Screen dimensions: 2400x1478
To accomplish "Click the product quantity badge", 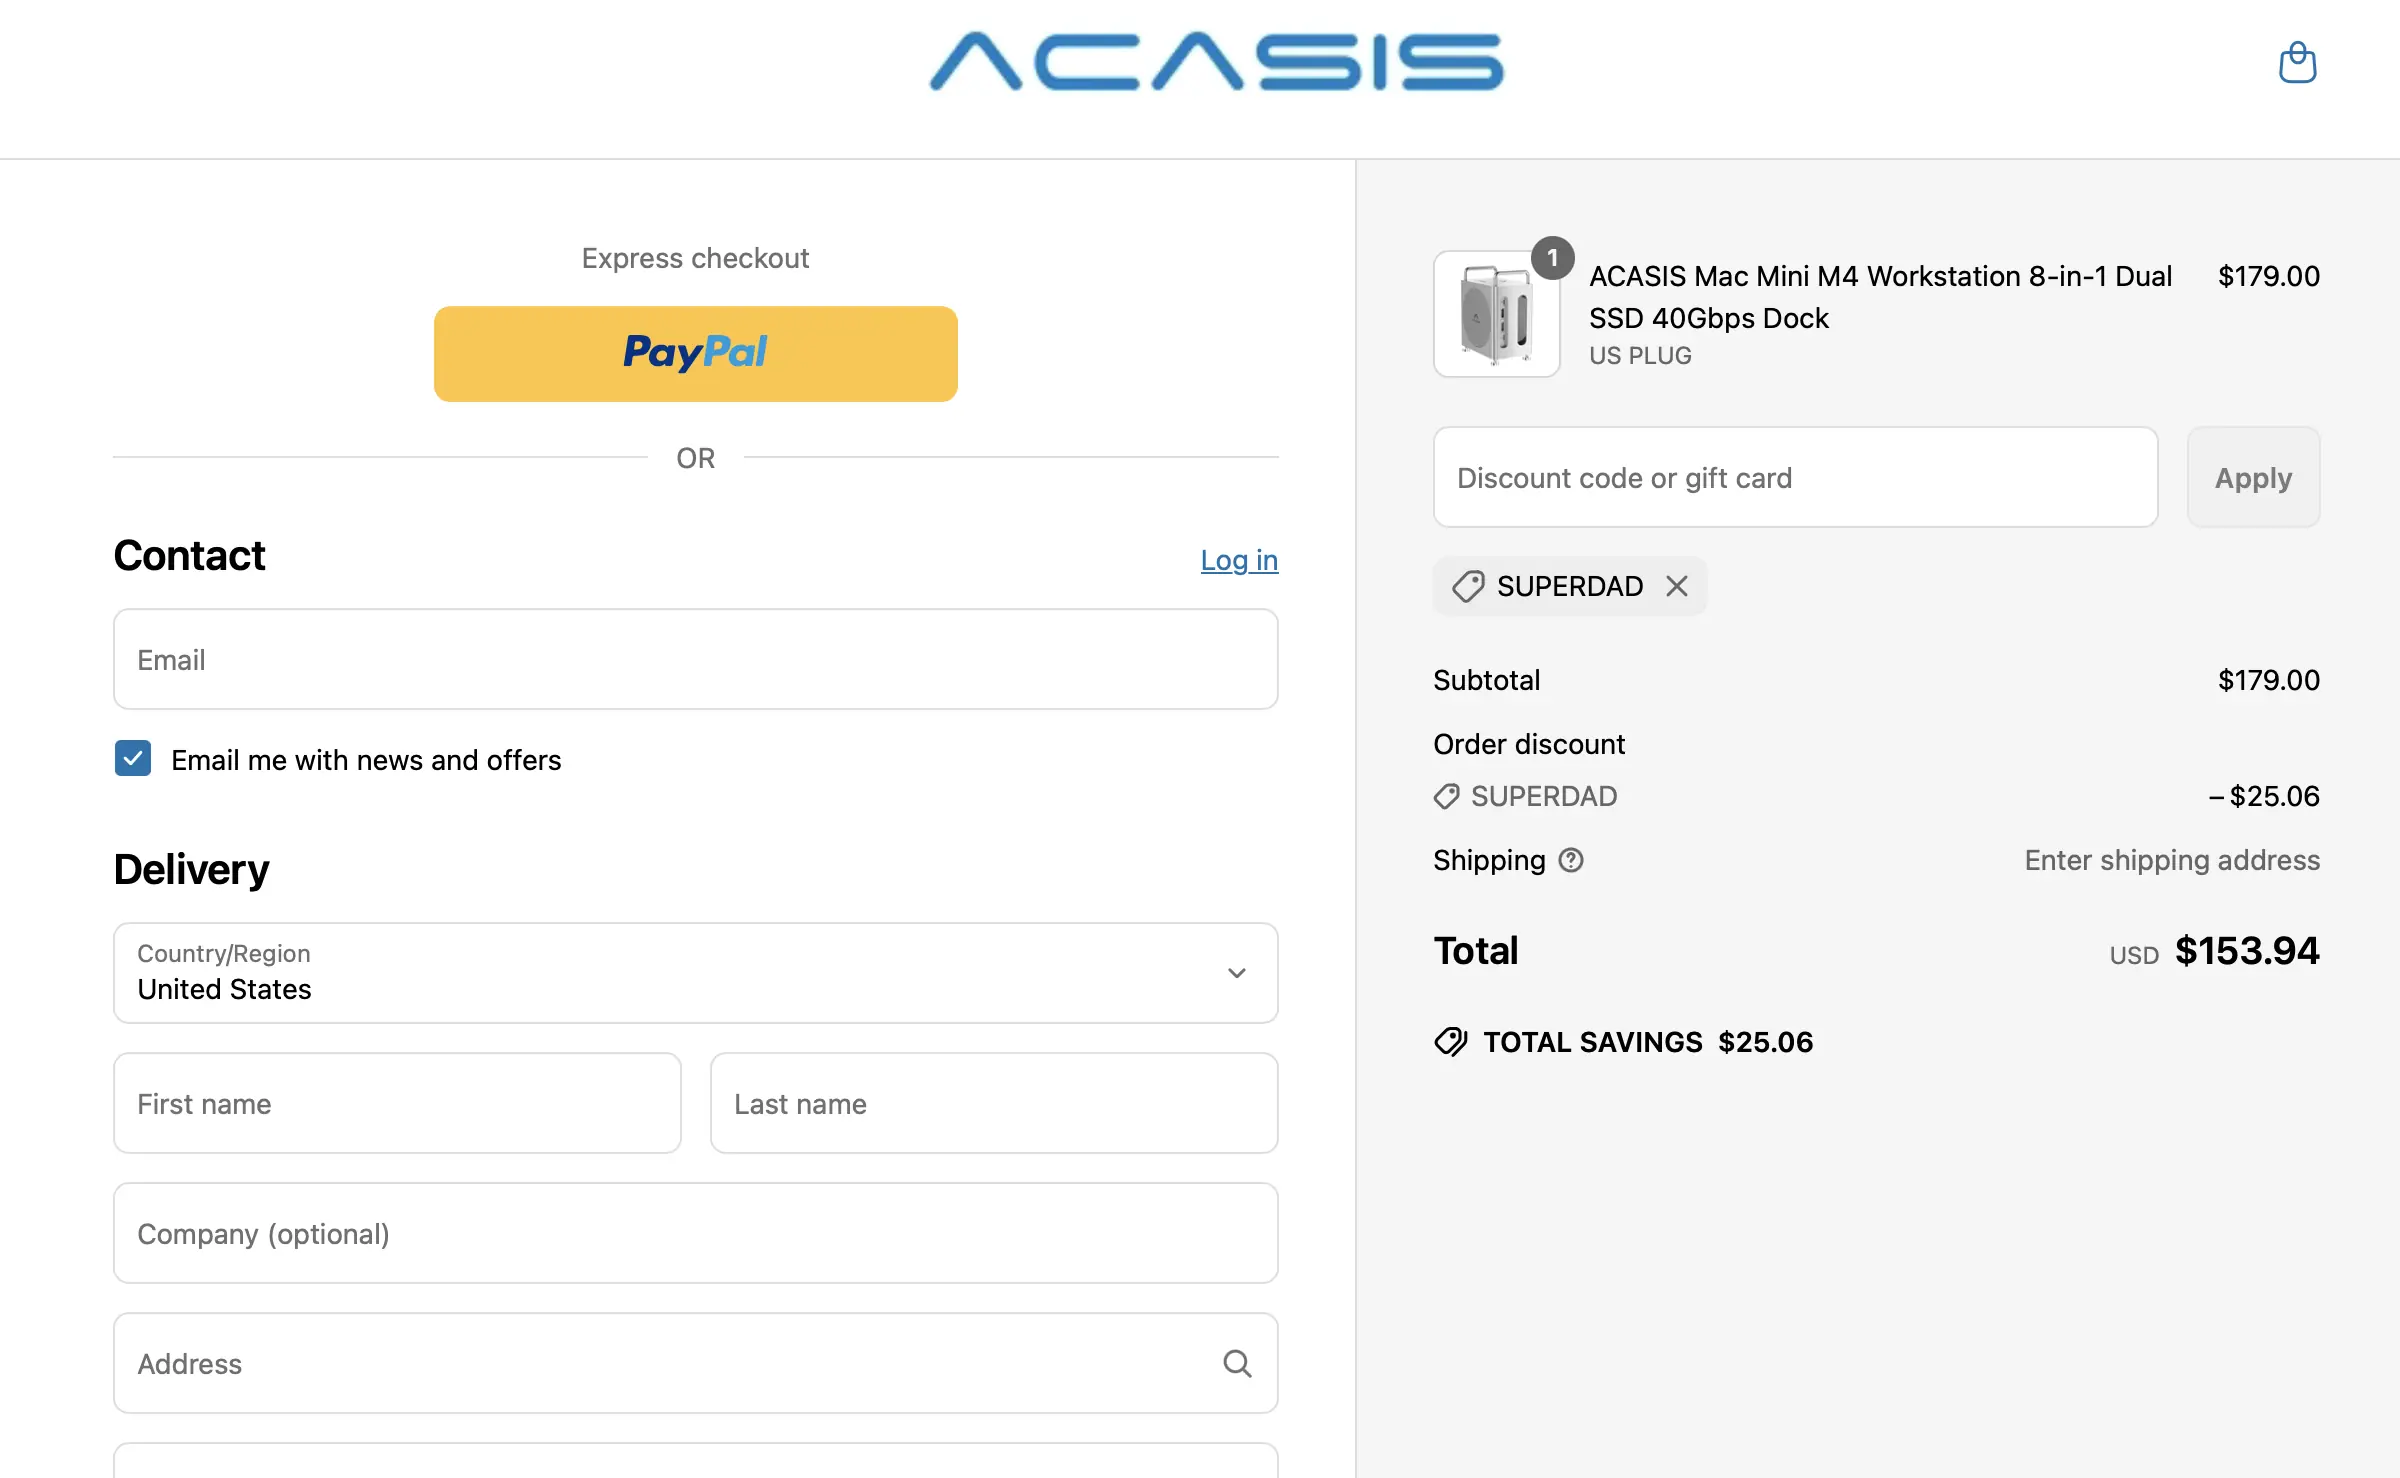I will coord(1552,258).
